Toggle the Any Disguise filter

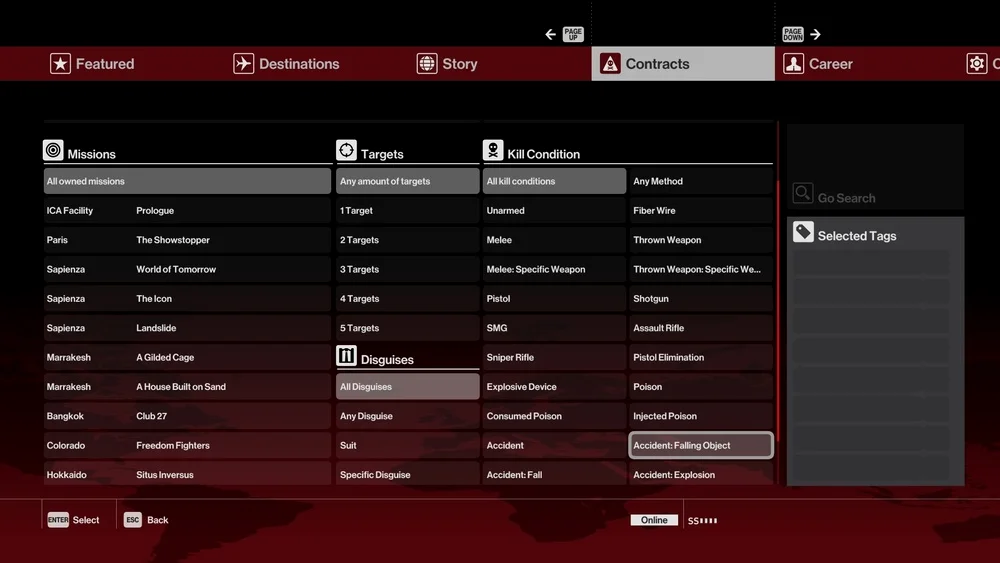[408, 416]
